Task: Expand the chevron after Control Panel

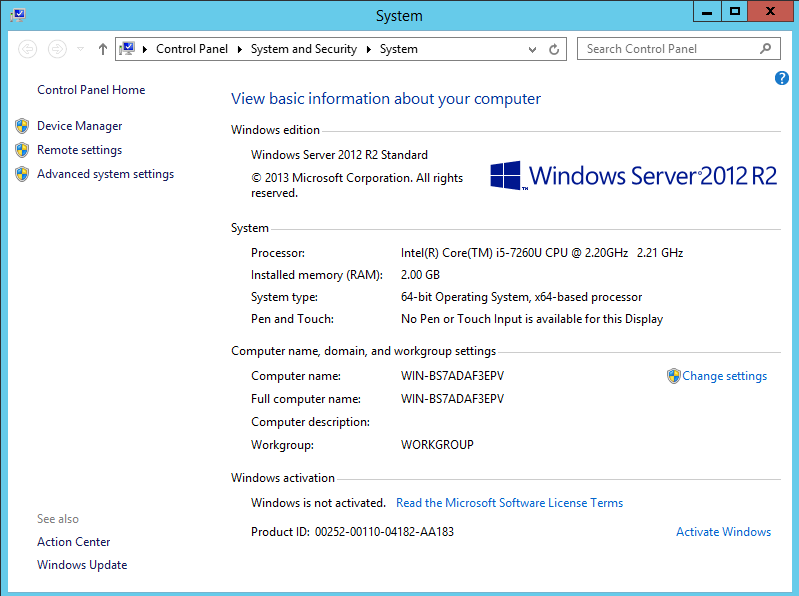Action: (x=239, y=49)
